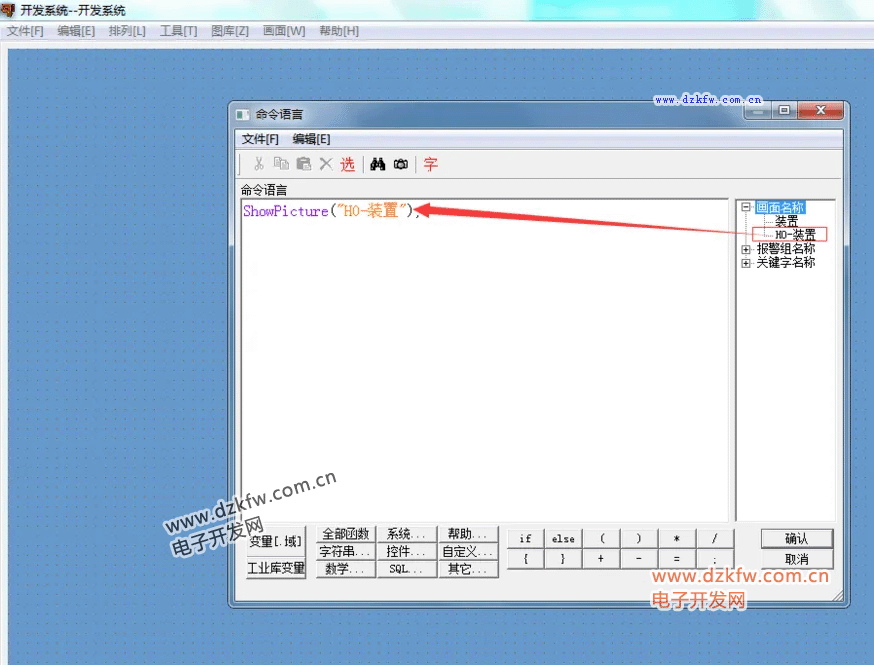
Task: Expand the 报警组名称 tree node
Action: 746,249
